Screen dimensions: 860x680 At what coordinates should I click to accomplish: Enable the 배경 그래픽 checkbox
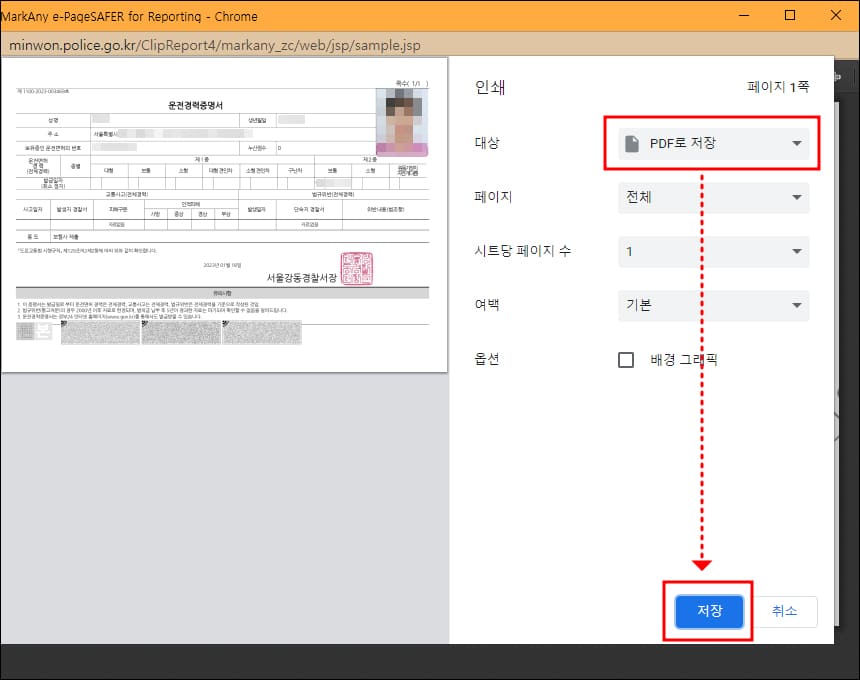pos(628,360)
